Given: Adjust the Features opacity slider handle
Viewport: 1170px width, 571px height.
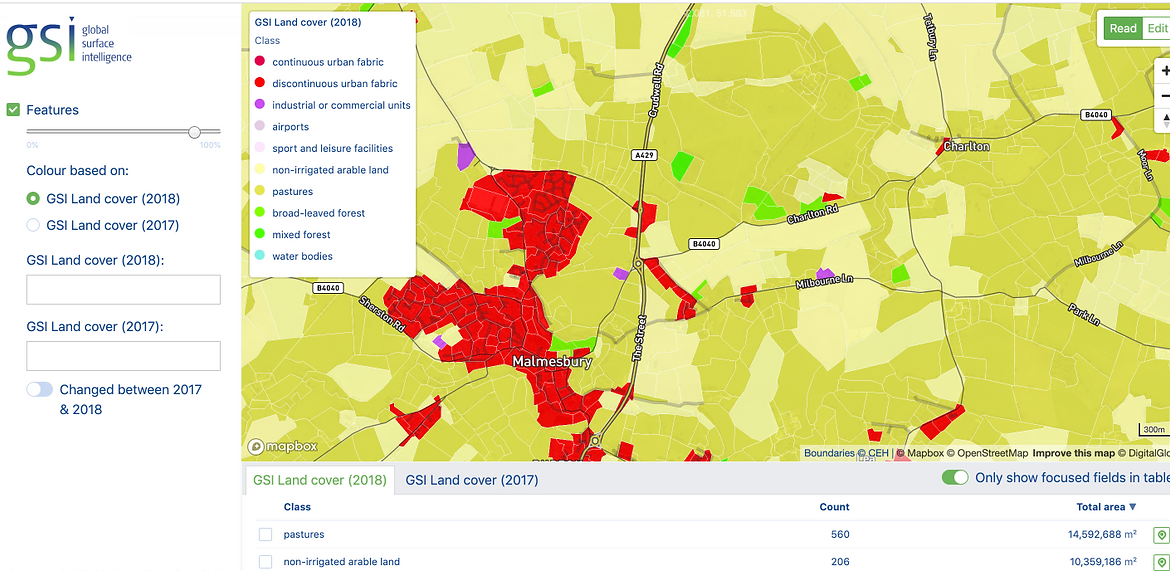Looking at the screenshot, I should point(195,132).
